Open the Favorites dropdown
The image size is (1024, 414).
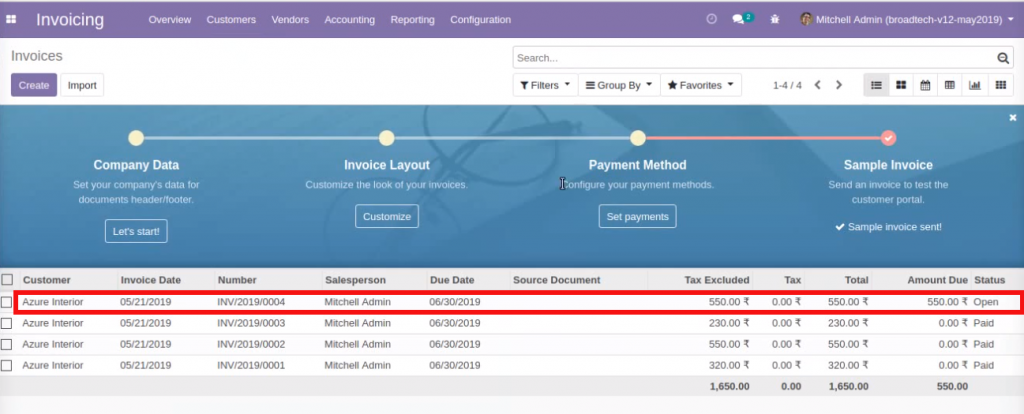(701, 85)
